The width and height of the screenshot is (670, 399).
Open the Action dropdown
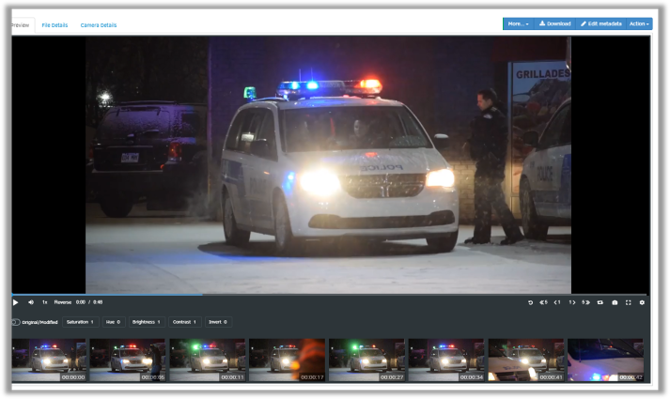639,24
